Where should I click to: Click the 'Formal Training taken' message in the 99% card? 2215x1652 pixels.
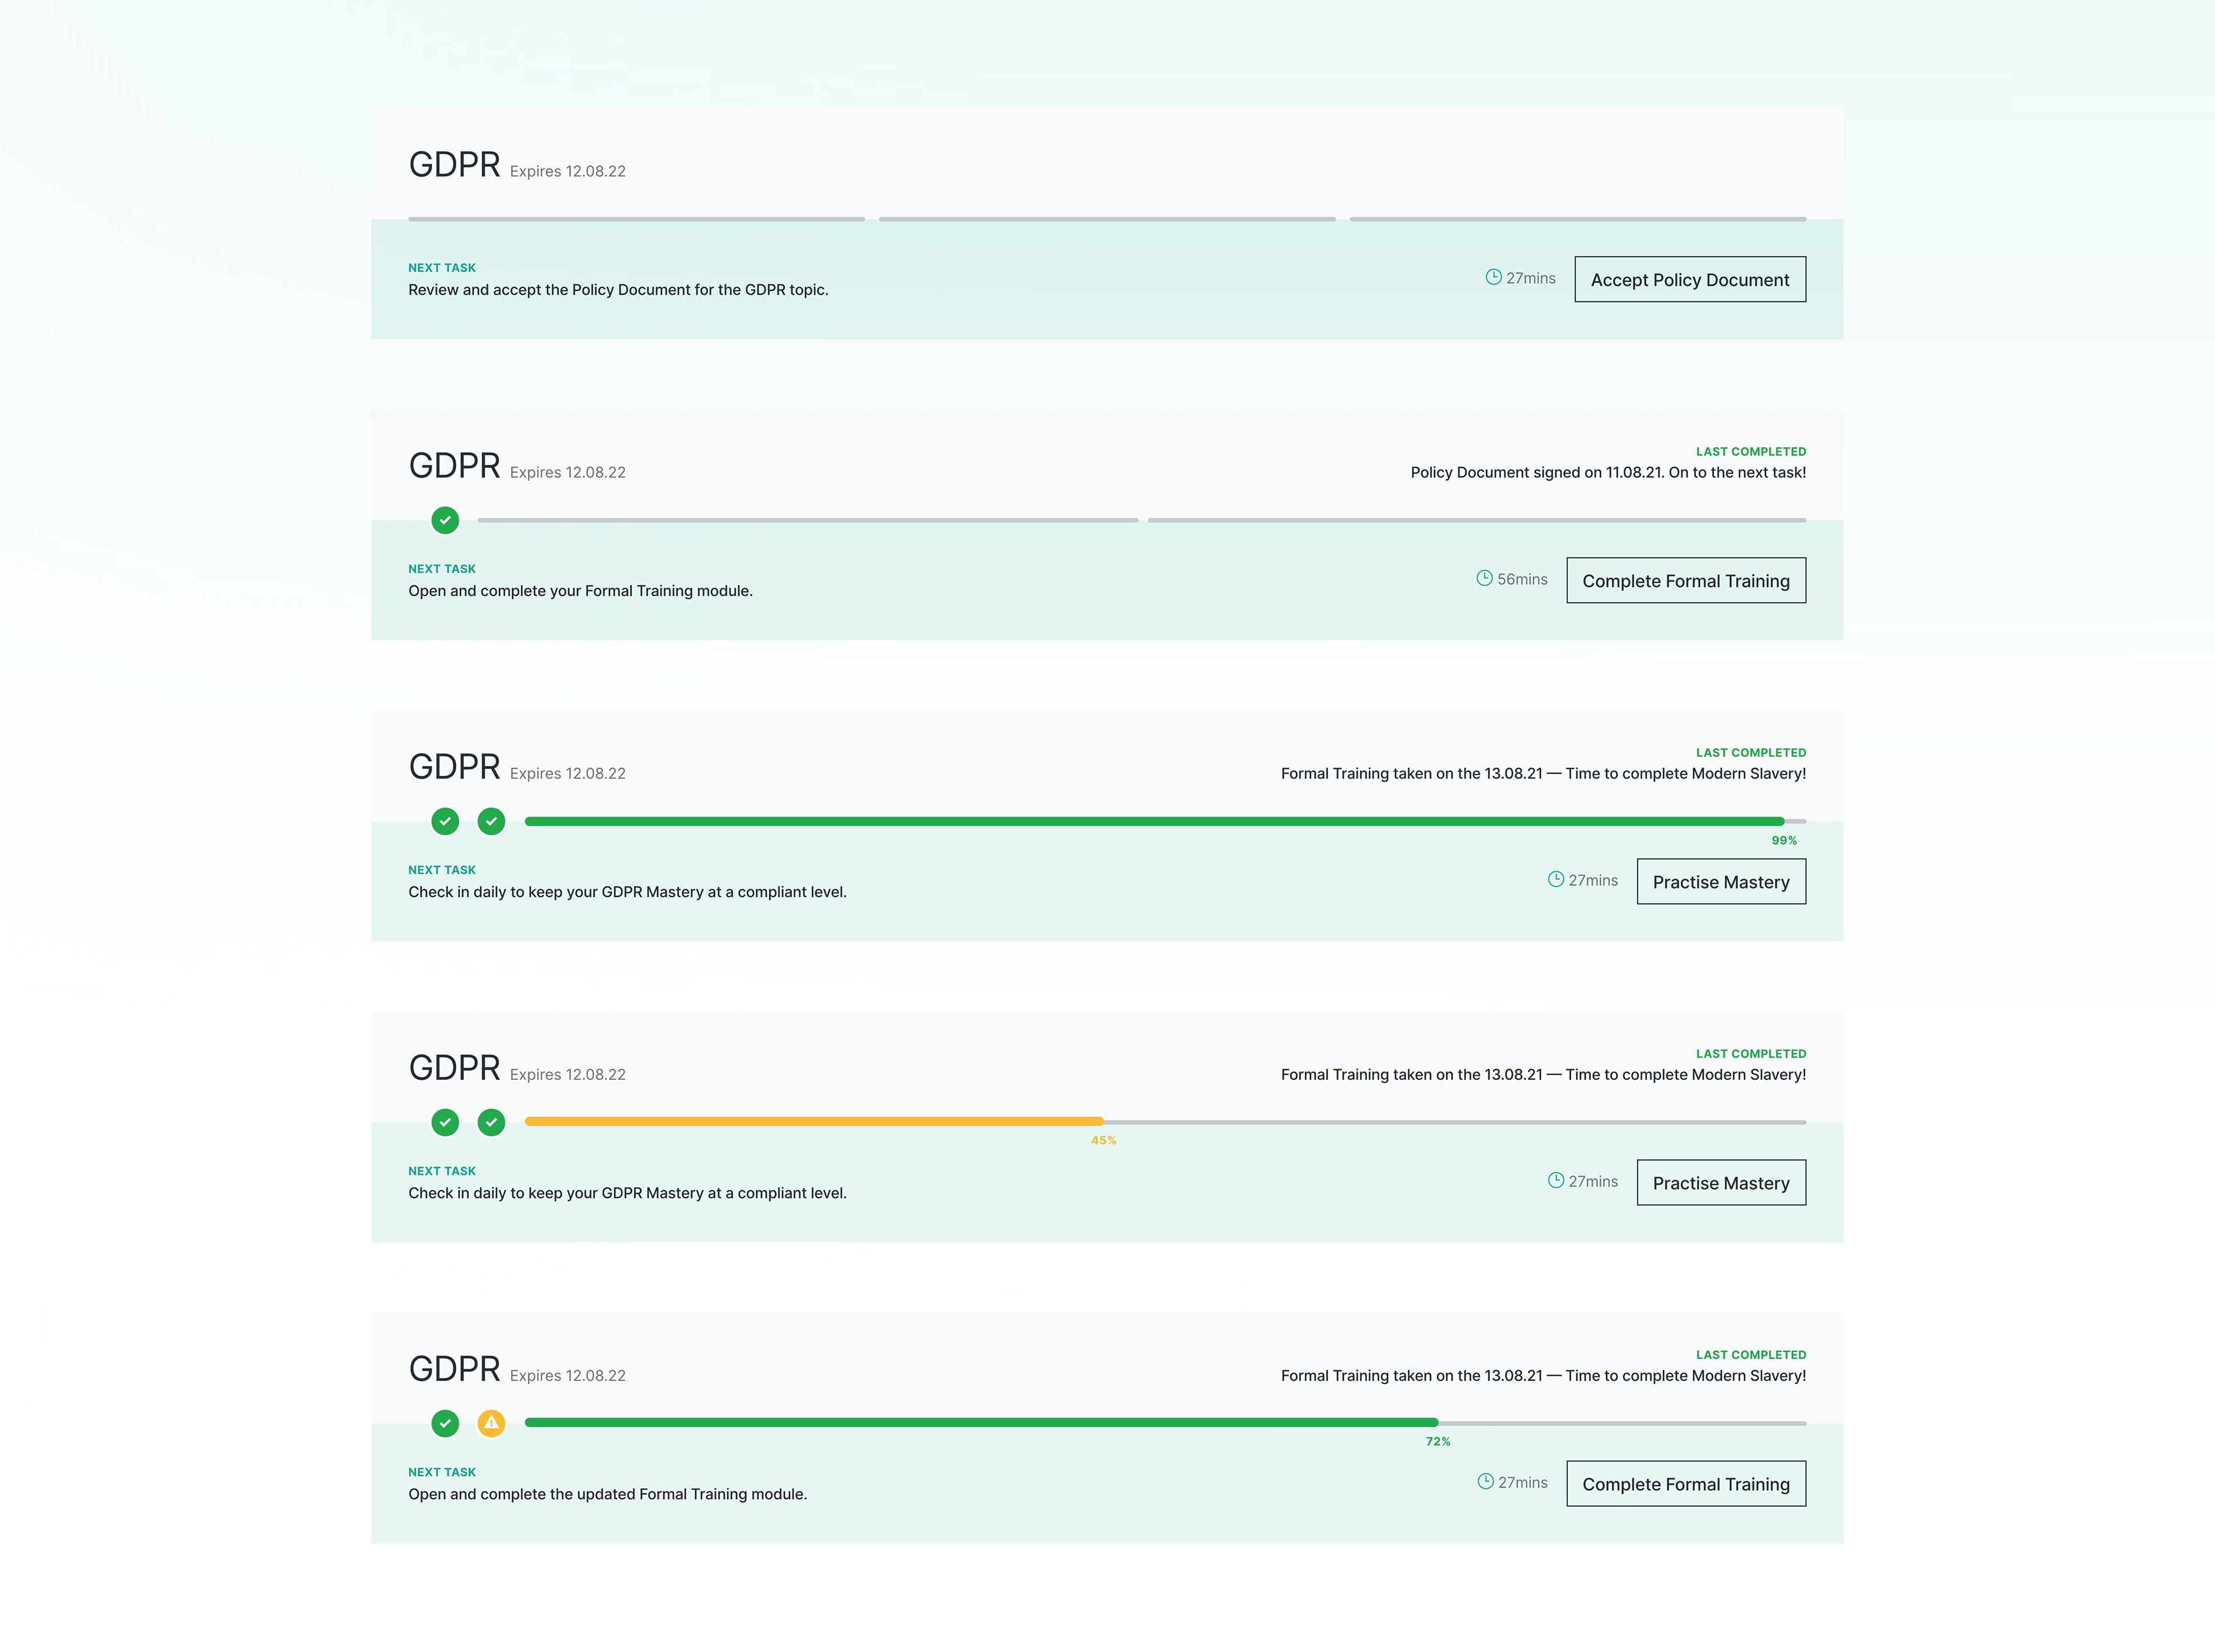click(x=1543, y=773)
